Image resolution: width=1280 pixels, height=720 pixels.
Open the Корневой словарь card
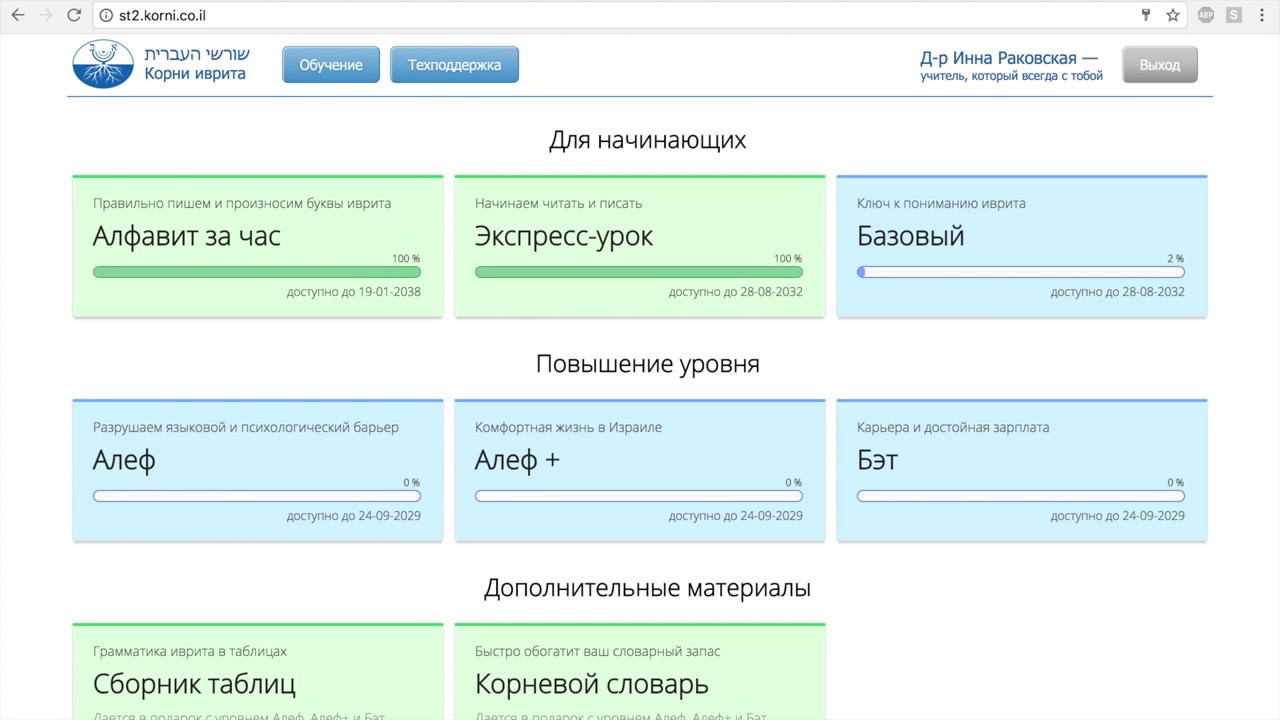point(640,671)
